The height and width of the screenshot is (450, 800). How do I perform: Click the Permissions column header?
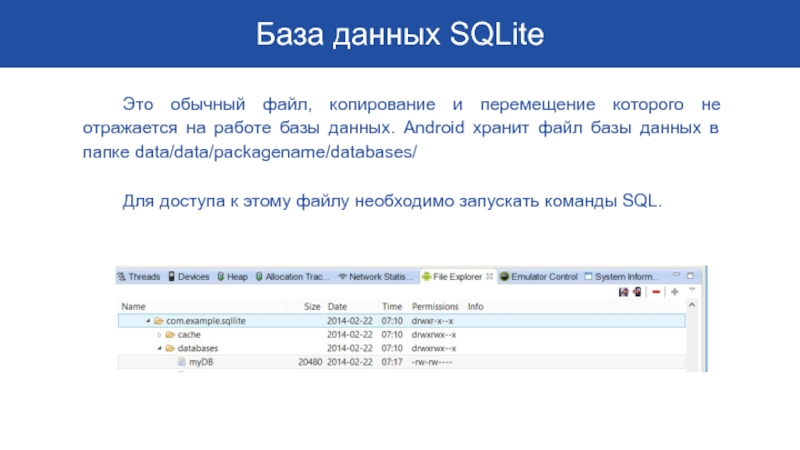click(435, 307)
